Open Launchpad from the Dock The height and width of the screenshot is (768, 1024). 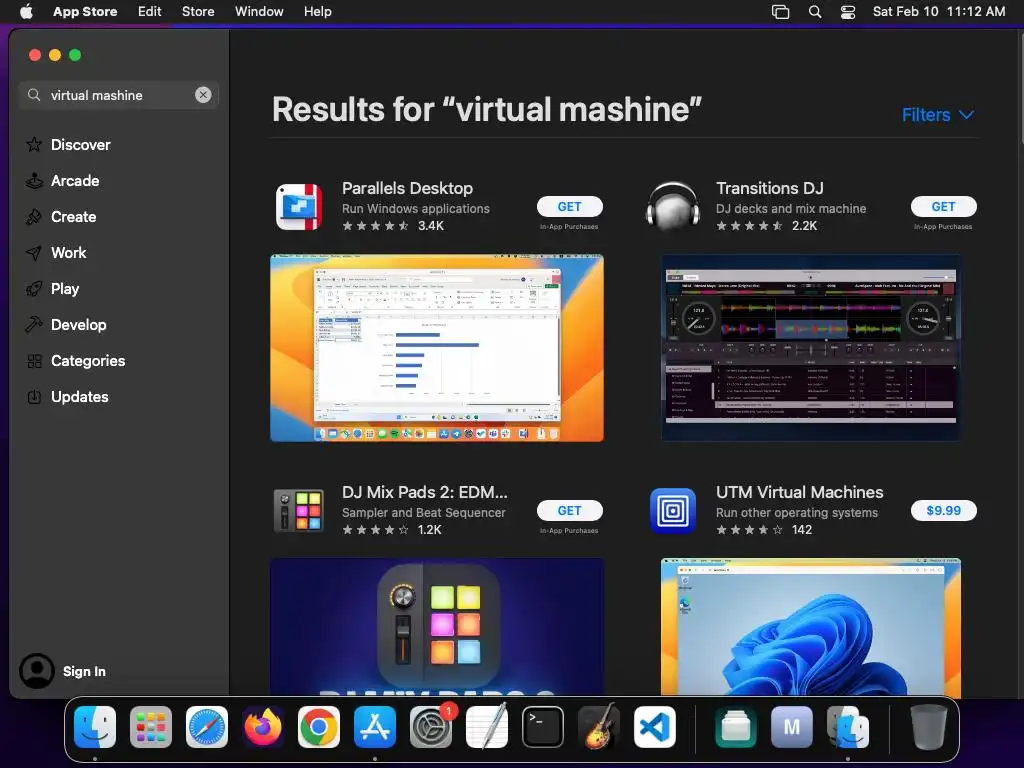point(151,726)
